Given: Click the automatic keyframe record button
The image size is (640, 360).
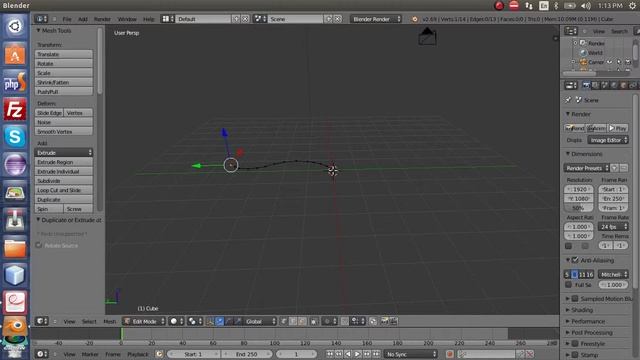Looking at the screenshot, I should pos(450,354).
